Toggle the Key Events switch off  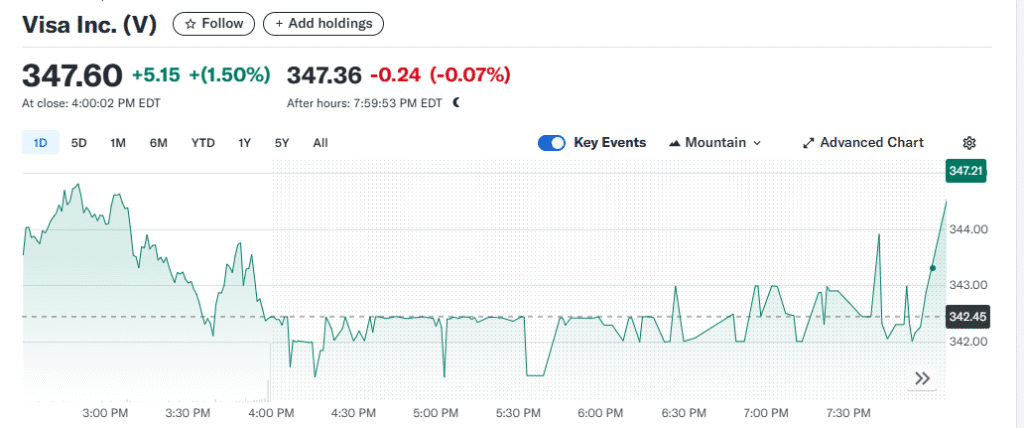tap(551, 142)
